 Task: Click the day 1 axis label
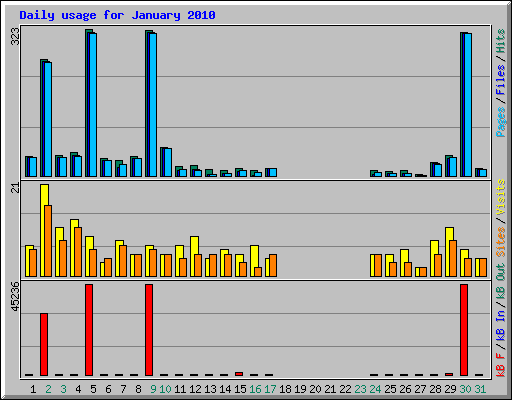click(x=33, y=389)
